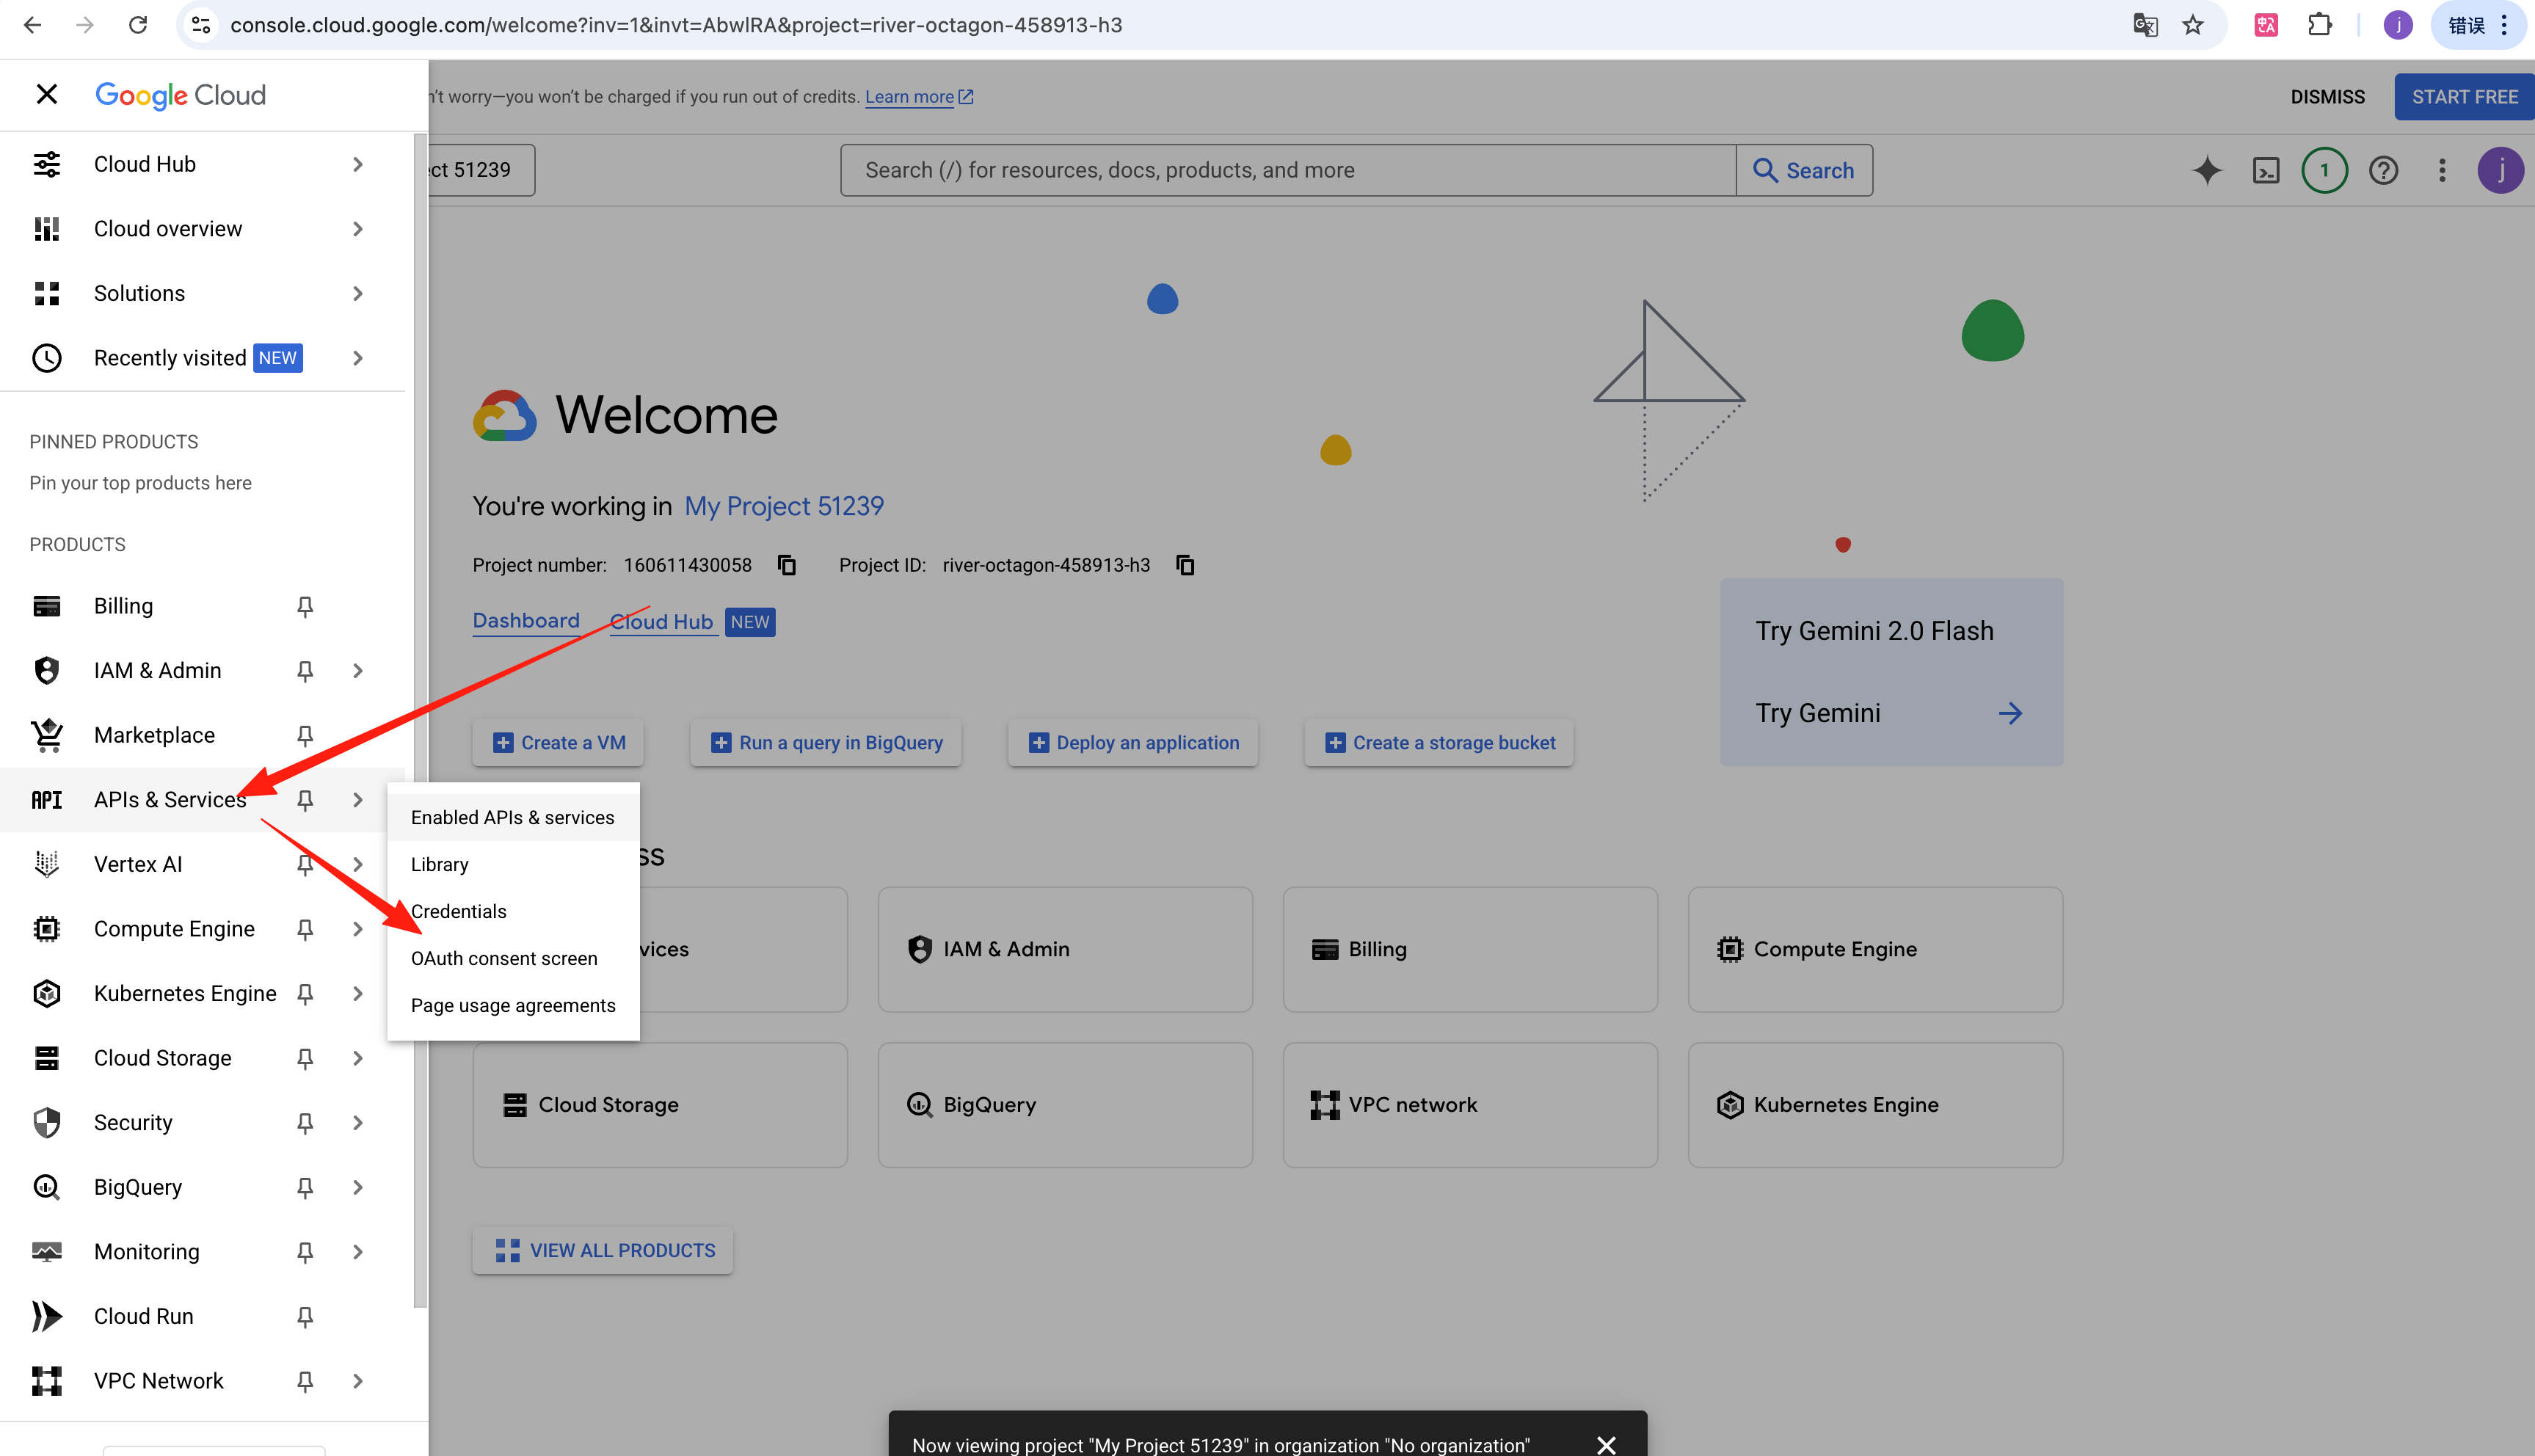2535x1456 pixels.
Task: Click the Kubernetes Engine hexagon icon in sidebar
Action: (46, 994)
